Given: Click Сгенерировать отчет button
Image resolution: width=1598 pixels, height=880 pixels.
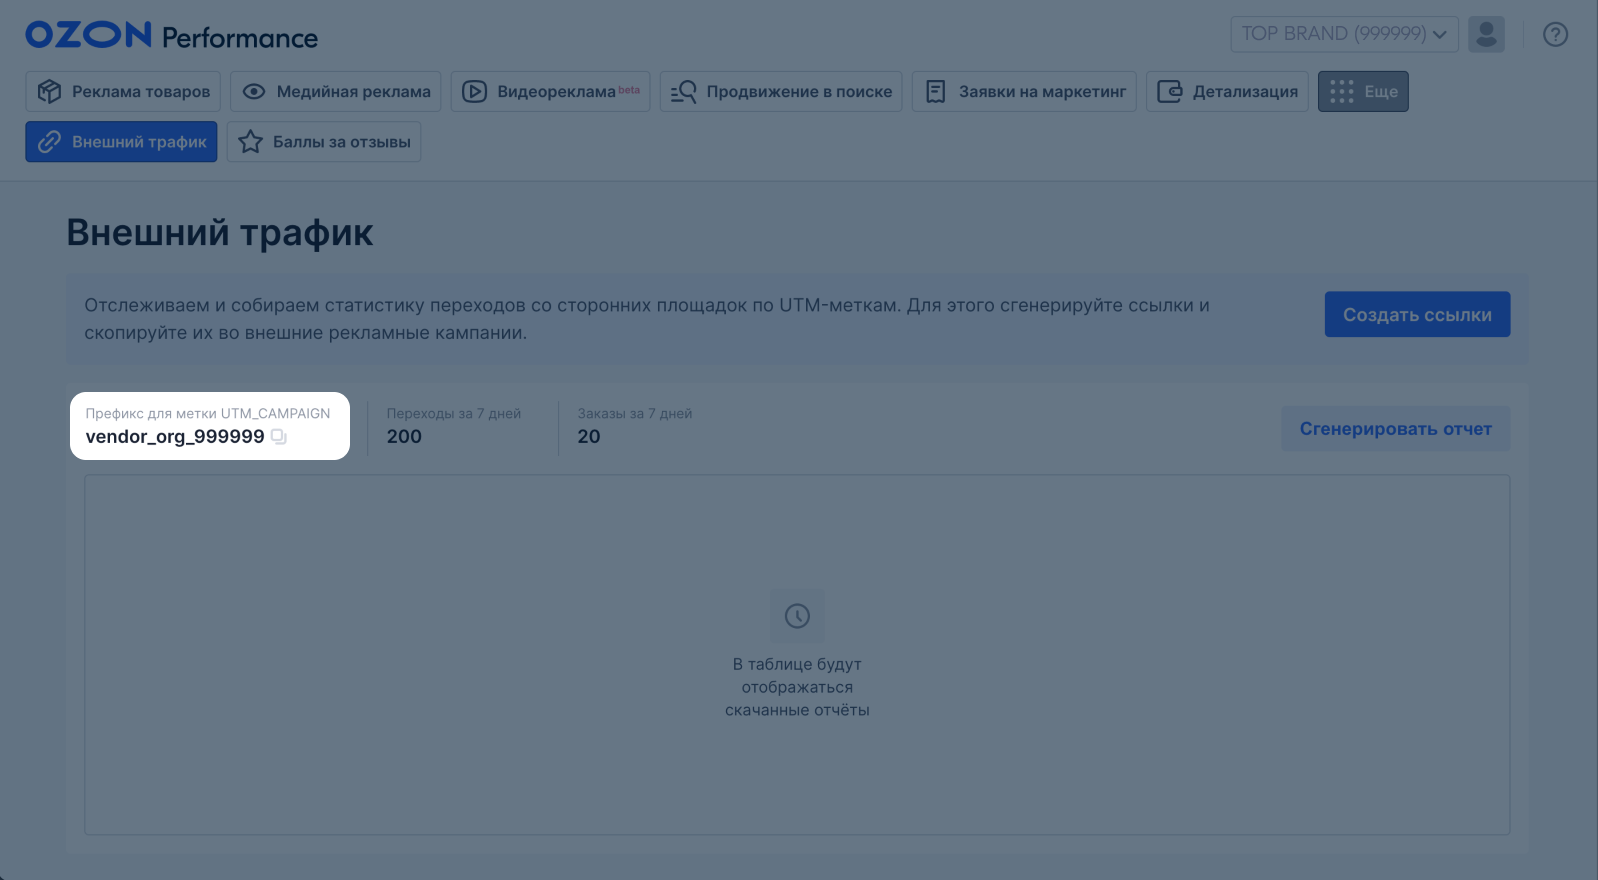Looking at the screenshot, I should coord(1395,428).
